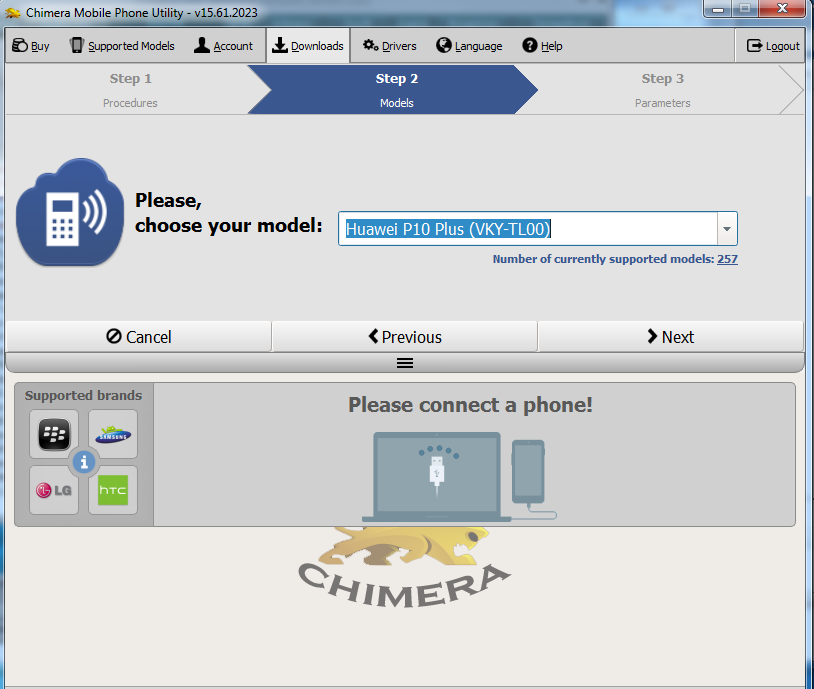The height and width of the screenshot is (689, 814).
Task: Minimize the Chimera window
Action: (x=718, y=9)
